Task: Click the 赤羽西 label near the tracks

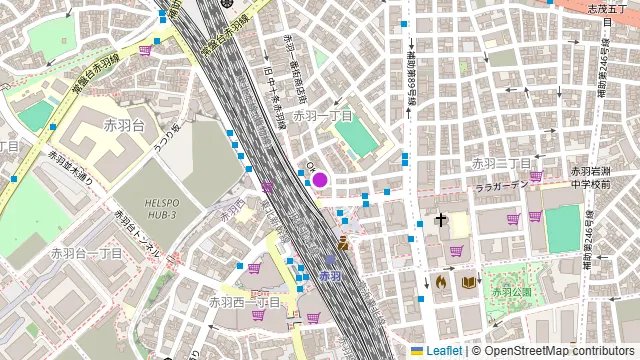Action: pyautogui.click(x=233, y=211)
